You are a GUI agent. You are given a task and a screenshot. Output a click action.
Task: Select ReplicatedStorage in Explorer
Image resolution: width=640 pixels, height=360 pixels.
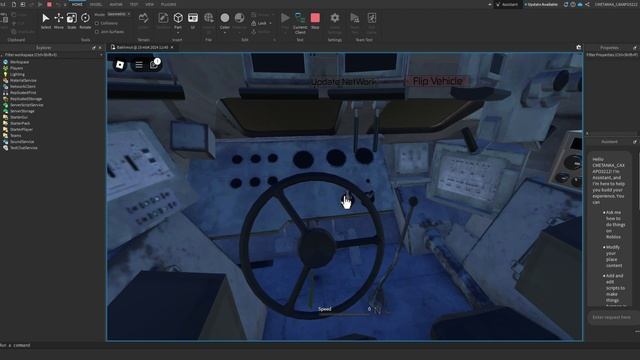click(x=26, y=99)
